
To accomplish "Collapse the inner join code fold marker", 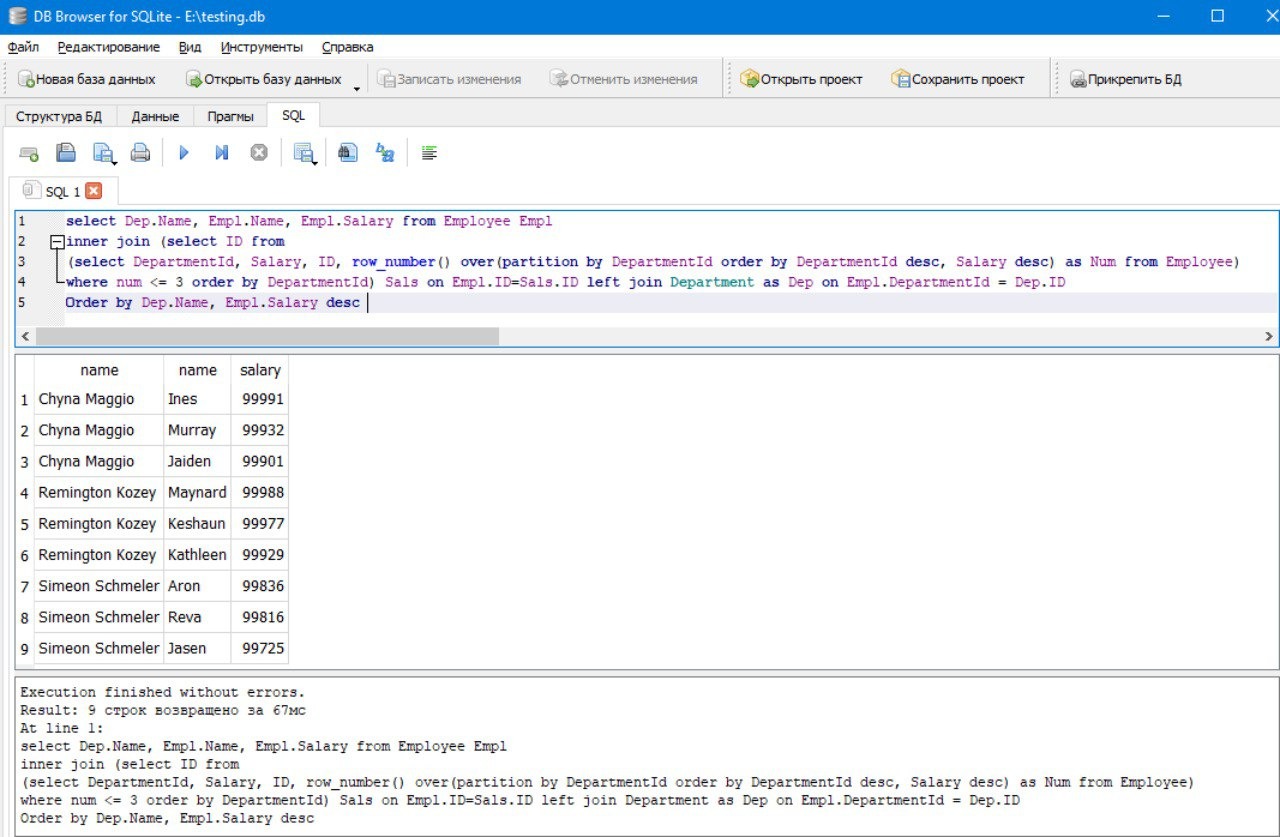I will 57,242.
